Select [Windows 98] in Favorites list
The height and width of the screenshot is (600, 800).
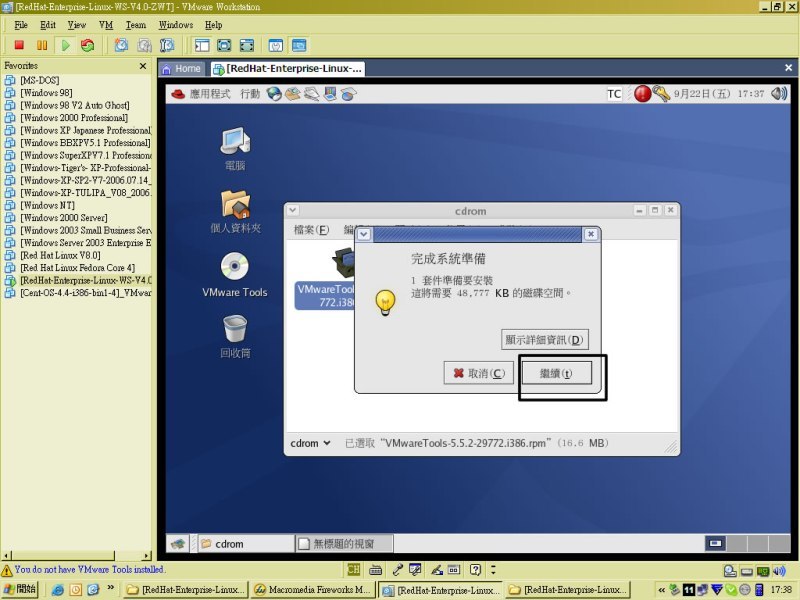point(46,93)
